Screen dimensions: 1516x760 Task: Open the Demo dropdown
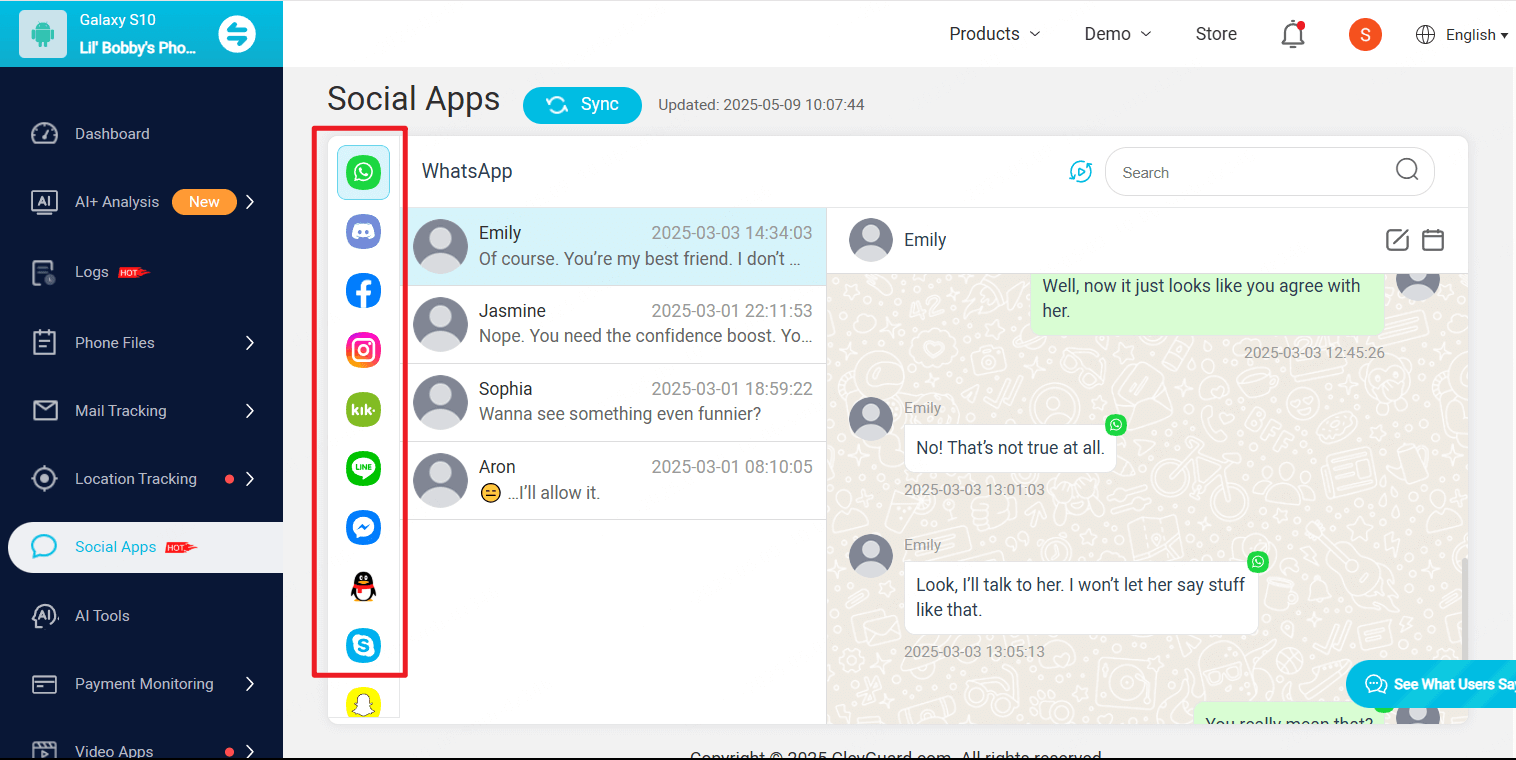click(x=1118, y=34)
